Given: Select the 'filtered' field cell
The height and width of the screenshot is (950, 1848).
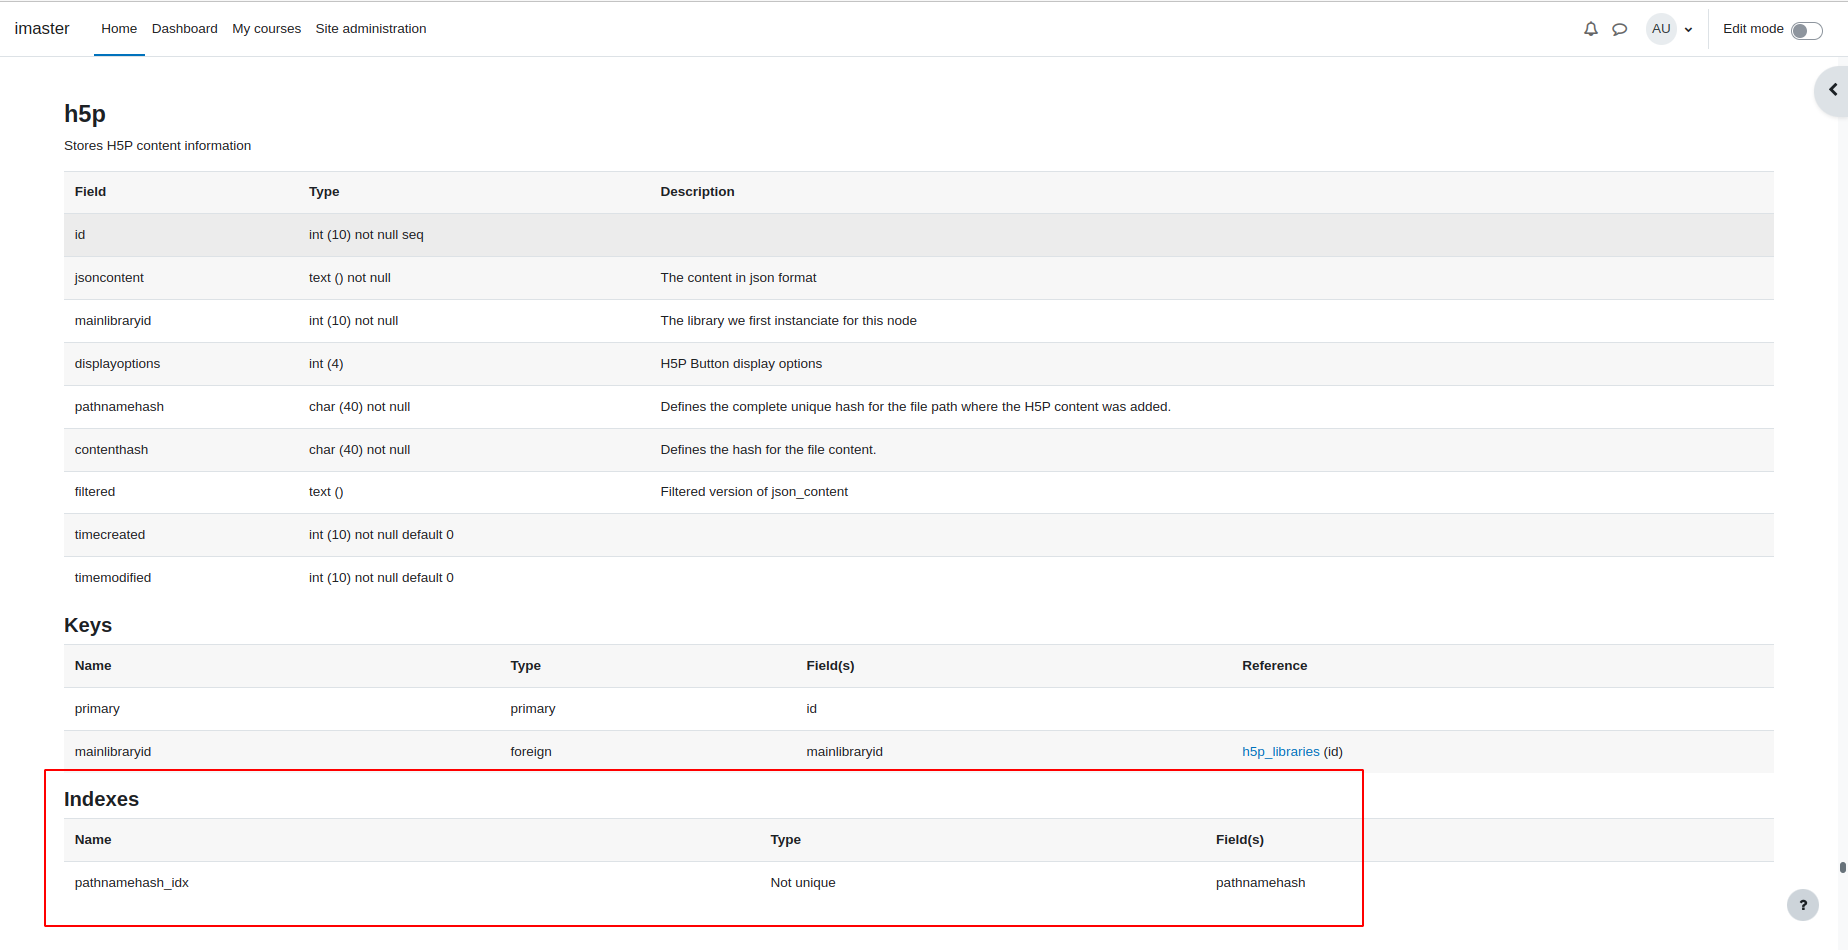Looking at the screenshot, I should pyautogui.click(x=95, y=492).
